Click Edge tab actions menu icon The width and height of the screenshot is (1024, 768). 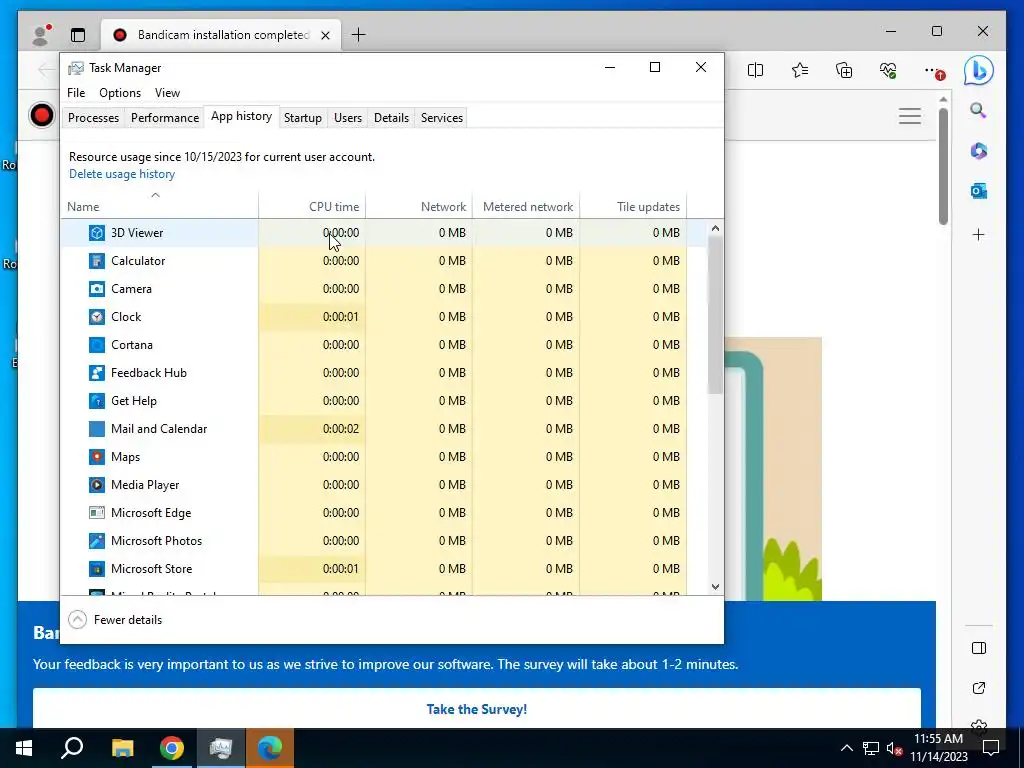point(78,35)
